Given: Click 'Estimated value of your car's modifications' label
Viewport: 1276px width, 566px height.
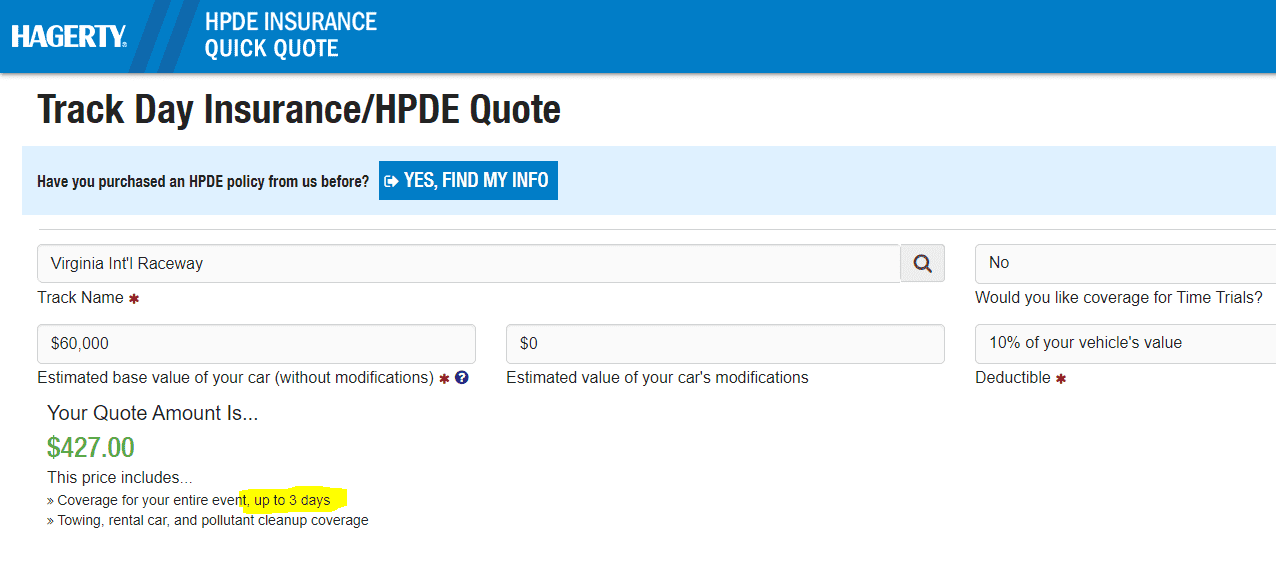Looking at the screenshot, I should [x=657, y=378].
